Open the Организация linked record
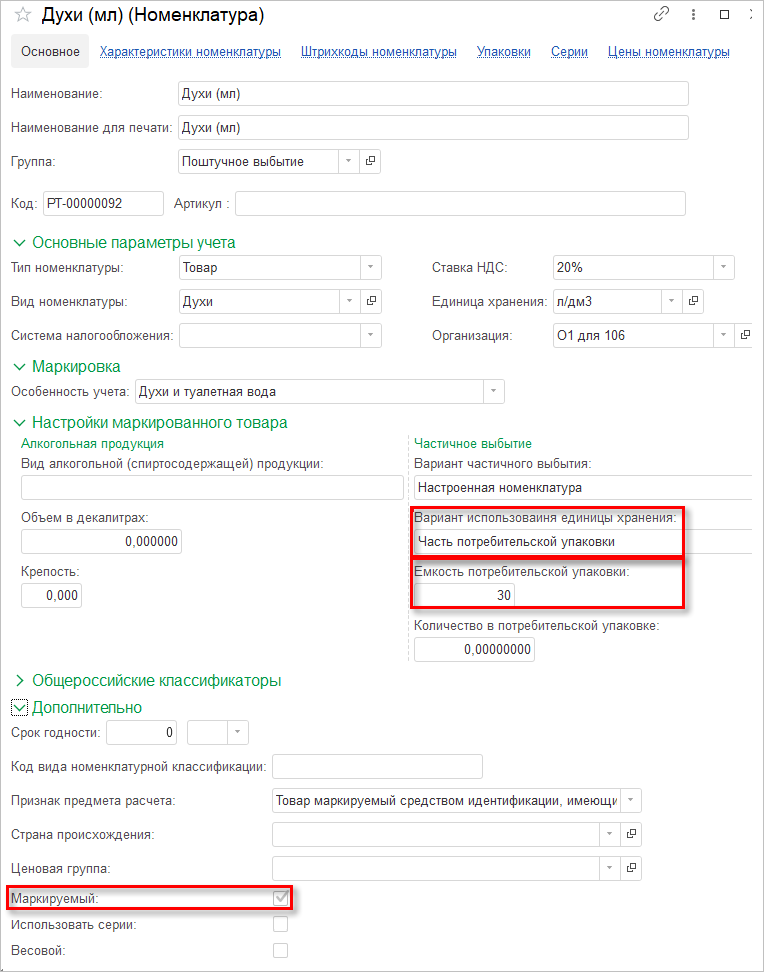This screenshot has width=764, height=972. click(x=745, y=335)
